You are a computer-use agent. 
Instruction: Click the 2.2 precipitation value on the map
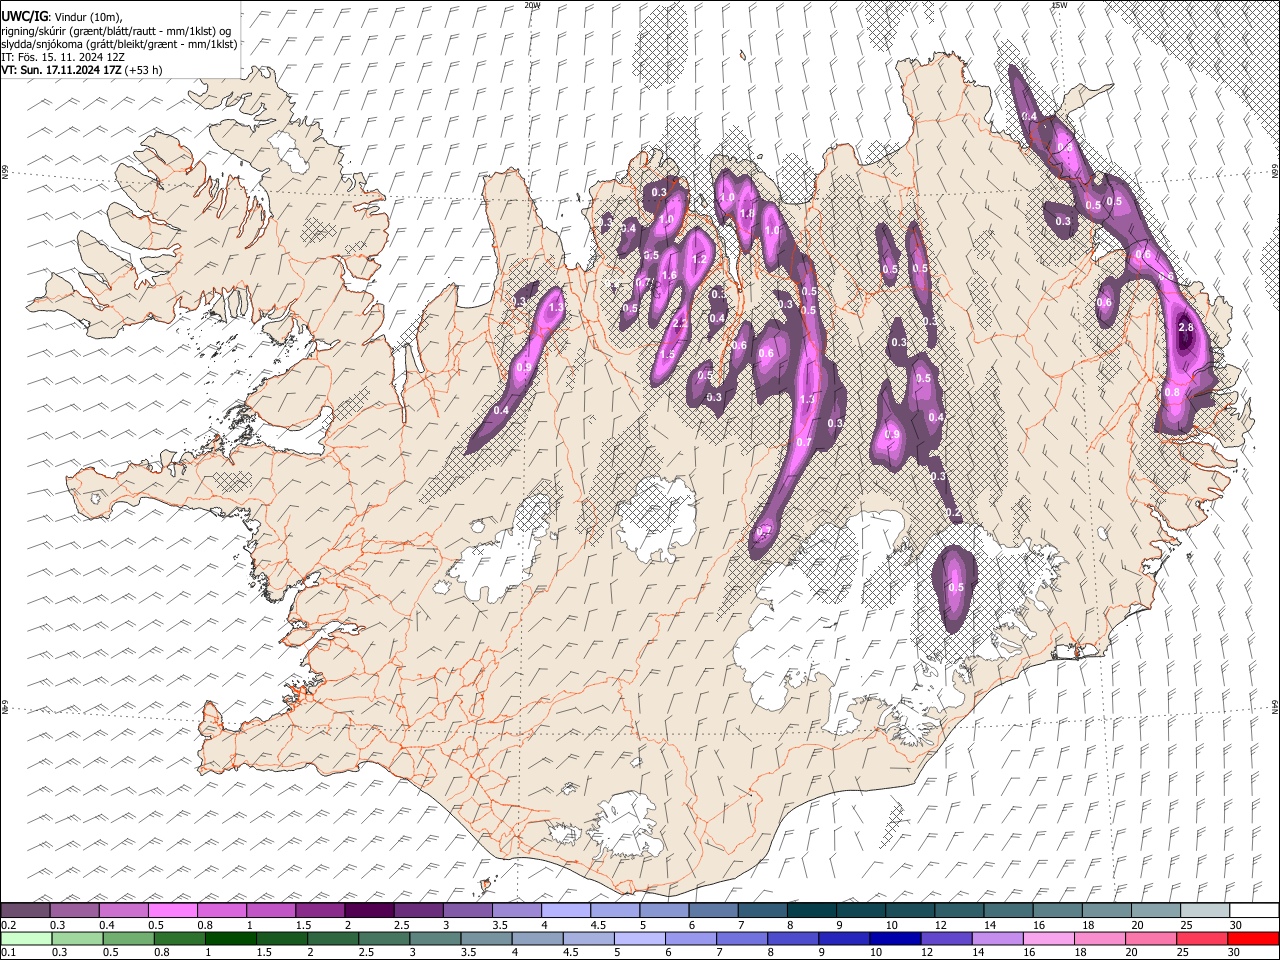[x=679, y=323]
